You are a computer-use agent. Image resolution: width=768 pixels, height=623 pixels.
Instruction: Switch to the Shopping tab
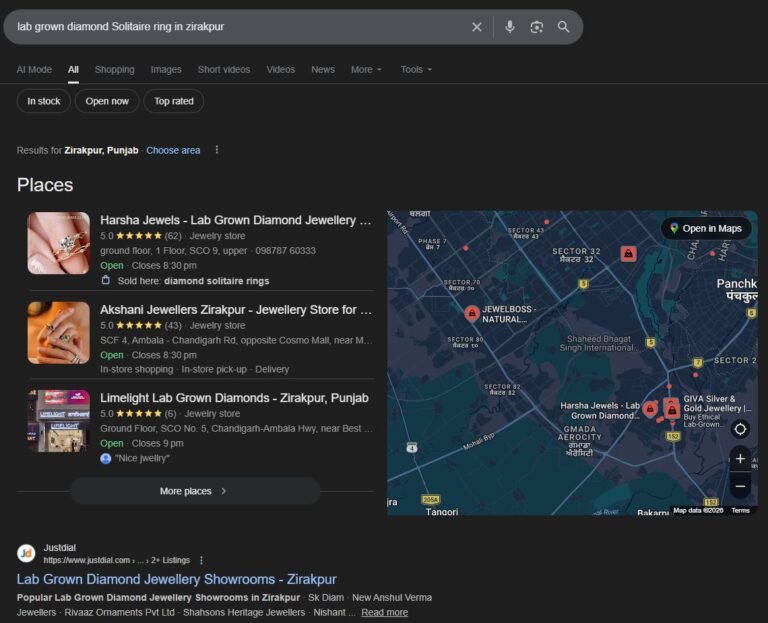(x=115, y=70)
